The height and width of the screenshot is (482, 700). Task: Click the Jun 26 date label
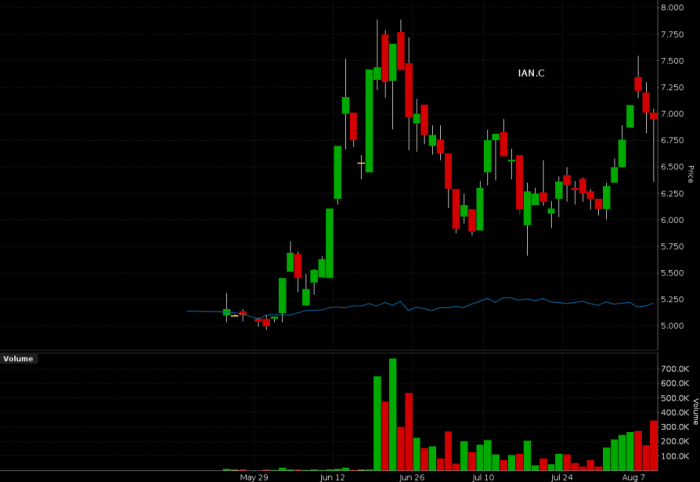click(x=412, y=478)
